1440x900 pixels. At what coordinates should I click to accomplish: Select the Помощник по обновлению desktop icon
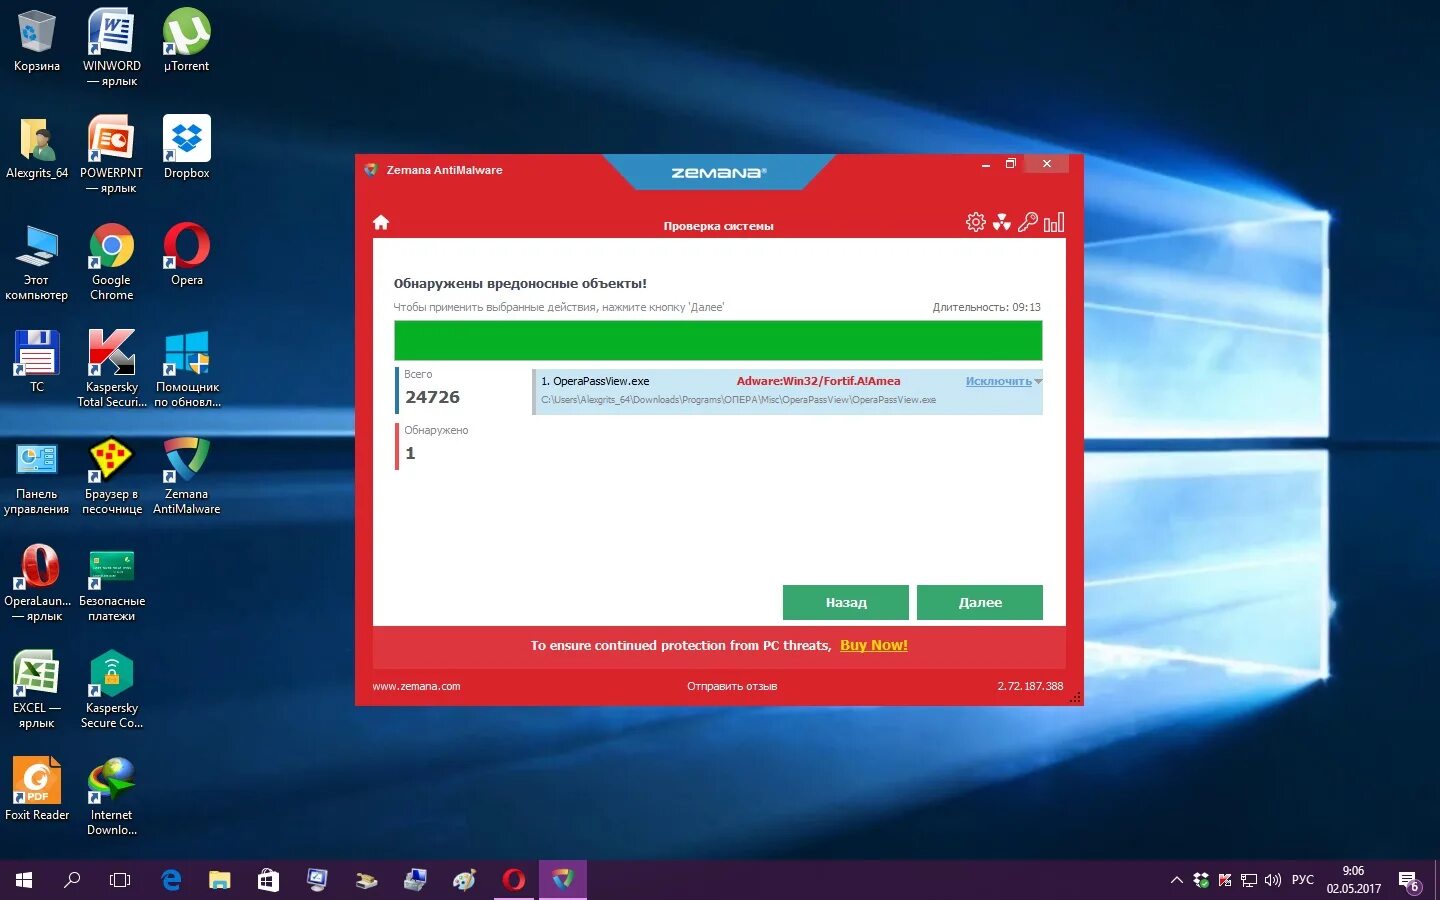[x=187, y=369]
